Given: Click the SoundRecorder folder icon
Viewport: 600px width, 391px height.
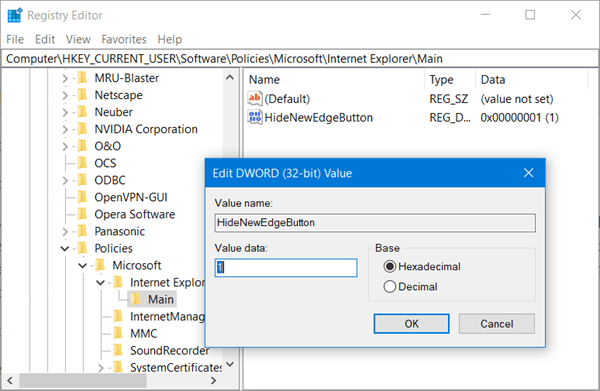Looking at the screenshot, I should pyautogui.click(x=118, y=350).
